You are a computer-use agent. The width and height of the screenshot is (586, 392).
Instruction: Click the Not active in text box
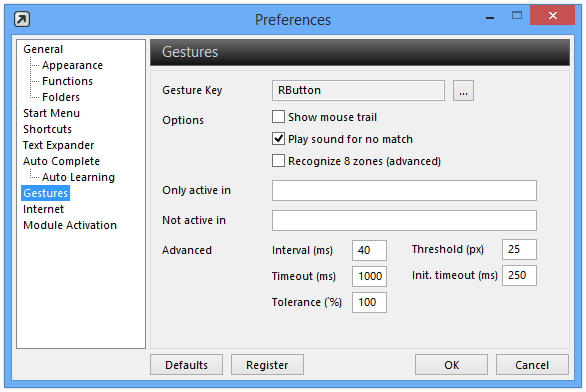404,220
